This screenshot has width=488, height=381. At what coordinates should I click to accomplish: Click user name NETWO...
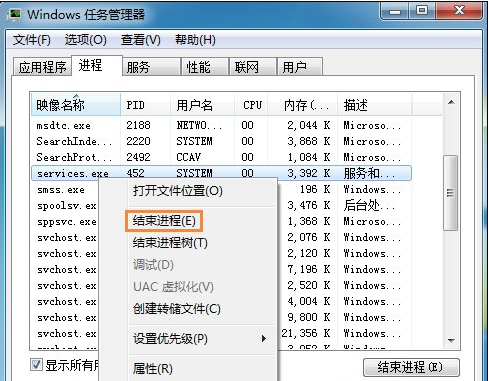(199, 125)
